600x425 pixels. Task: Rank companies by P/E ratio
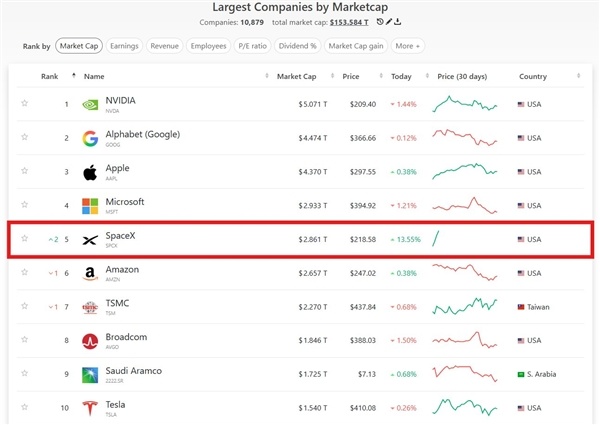tap(253, 46)
